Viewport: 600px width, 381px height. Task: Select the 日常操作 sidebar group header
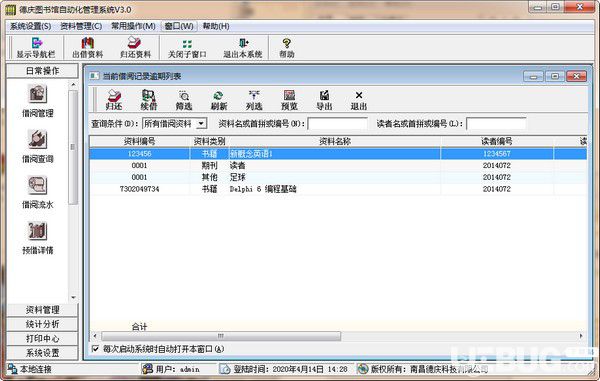(x=42, y=71)
